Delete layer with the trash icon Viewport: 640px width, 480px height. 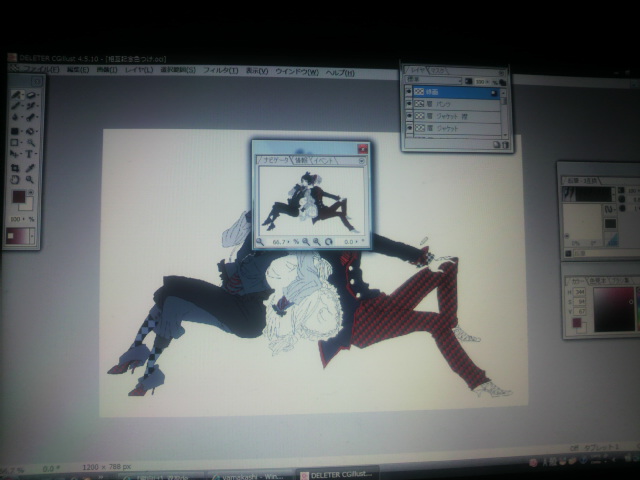(x=505, y=144)
